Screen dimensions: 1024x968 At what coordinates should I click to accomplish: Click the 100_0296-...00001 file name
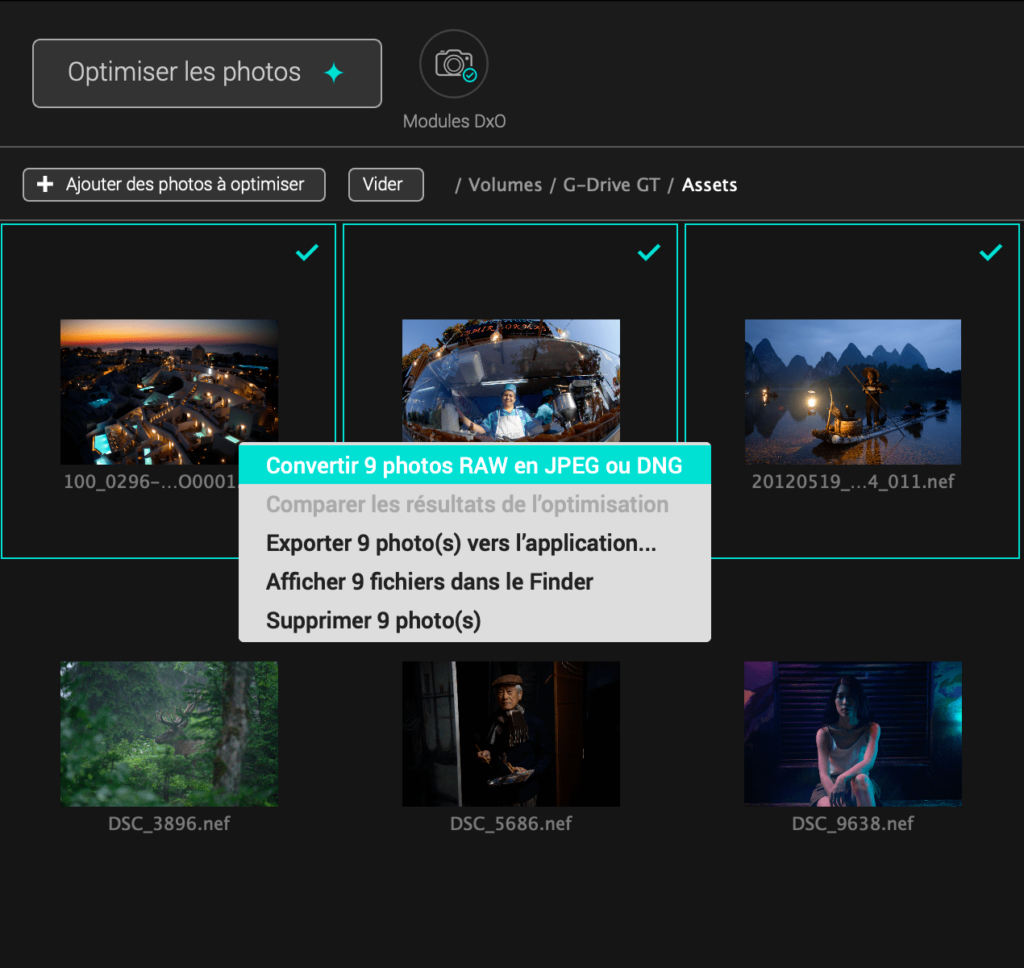(151, 481)
